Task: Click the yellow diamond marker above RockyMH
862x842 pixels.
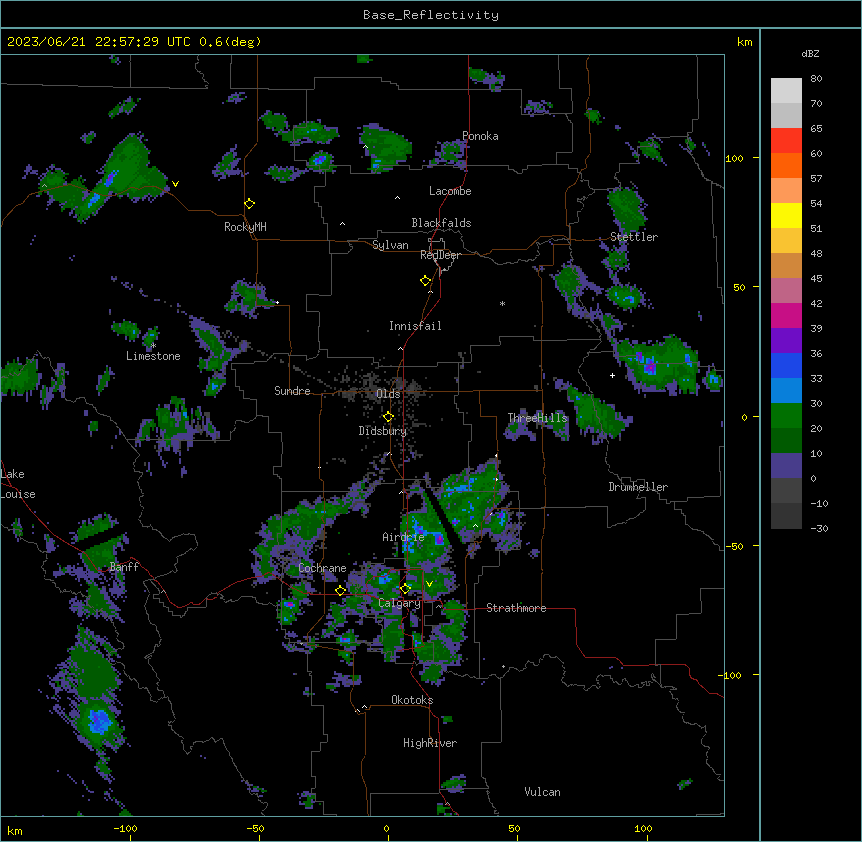Action: click(249, 204)
